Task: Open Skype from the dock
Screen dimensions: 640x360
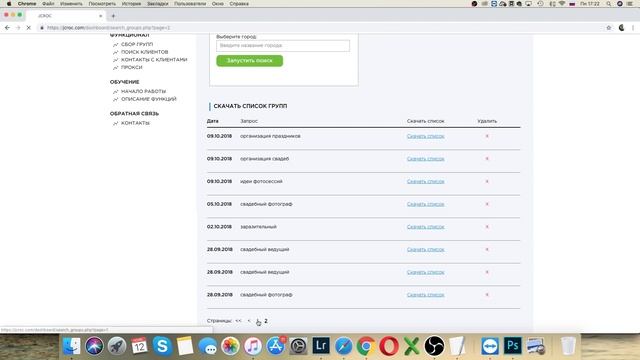Action: coord(162,346)
